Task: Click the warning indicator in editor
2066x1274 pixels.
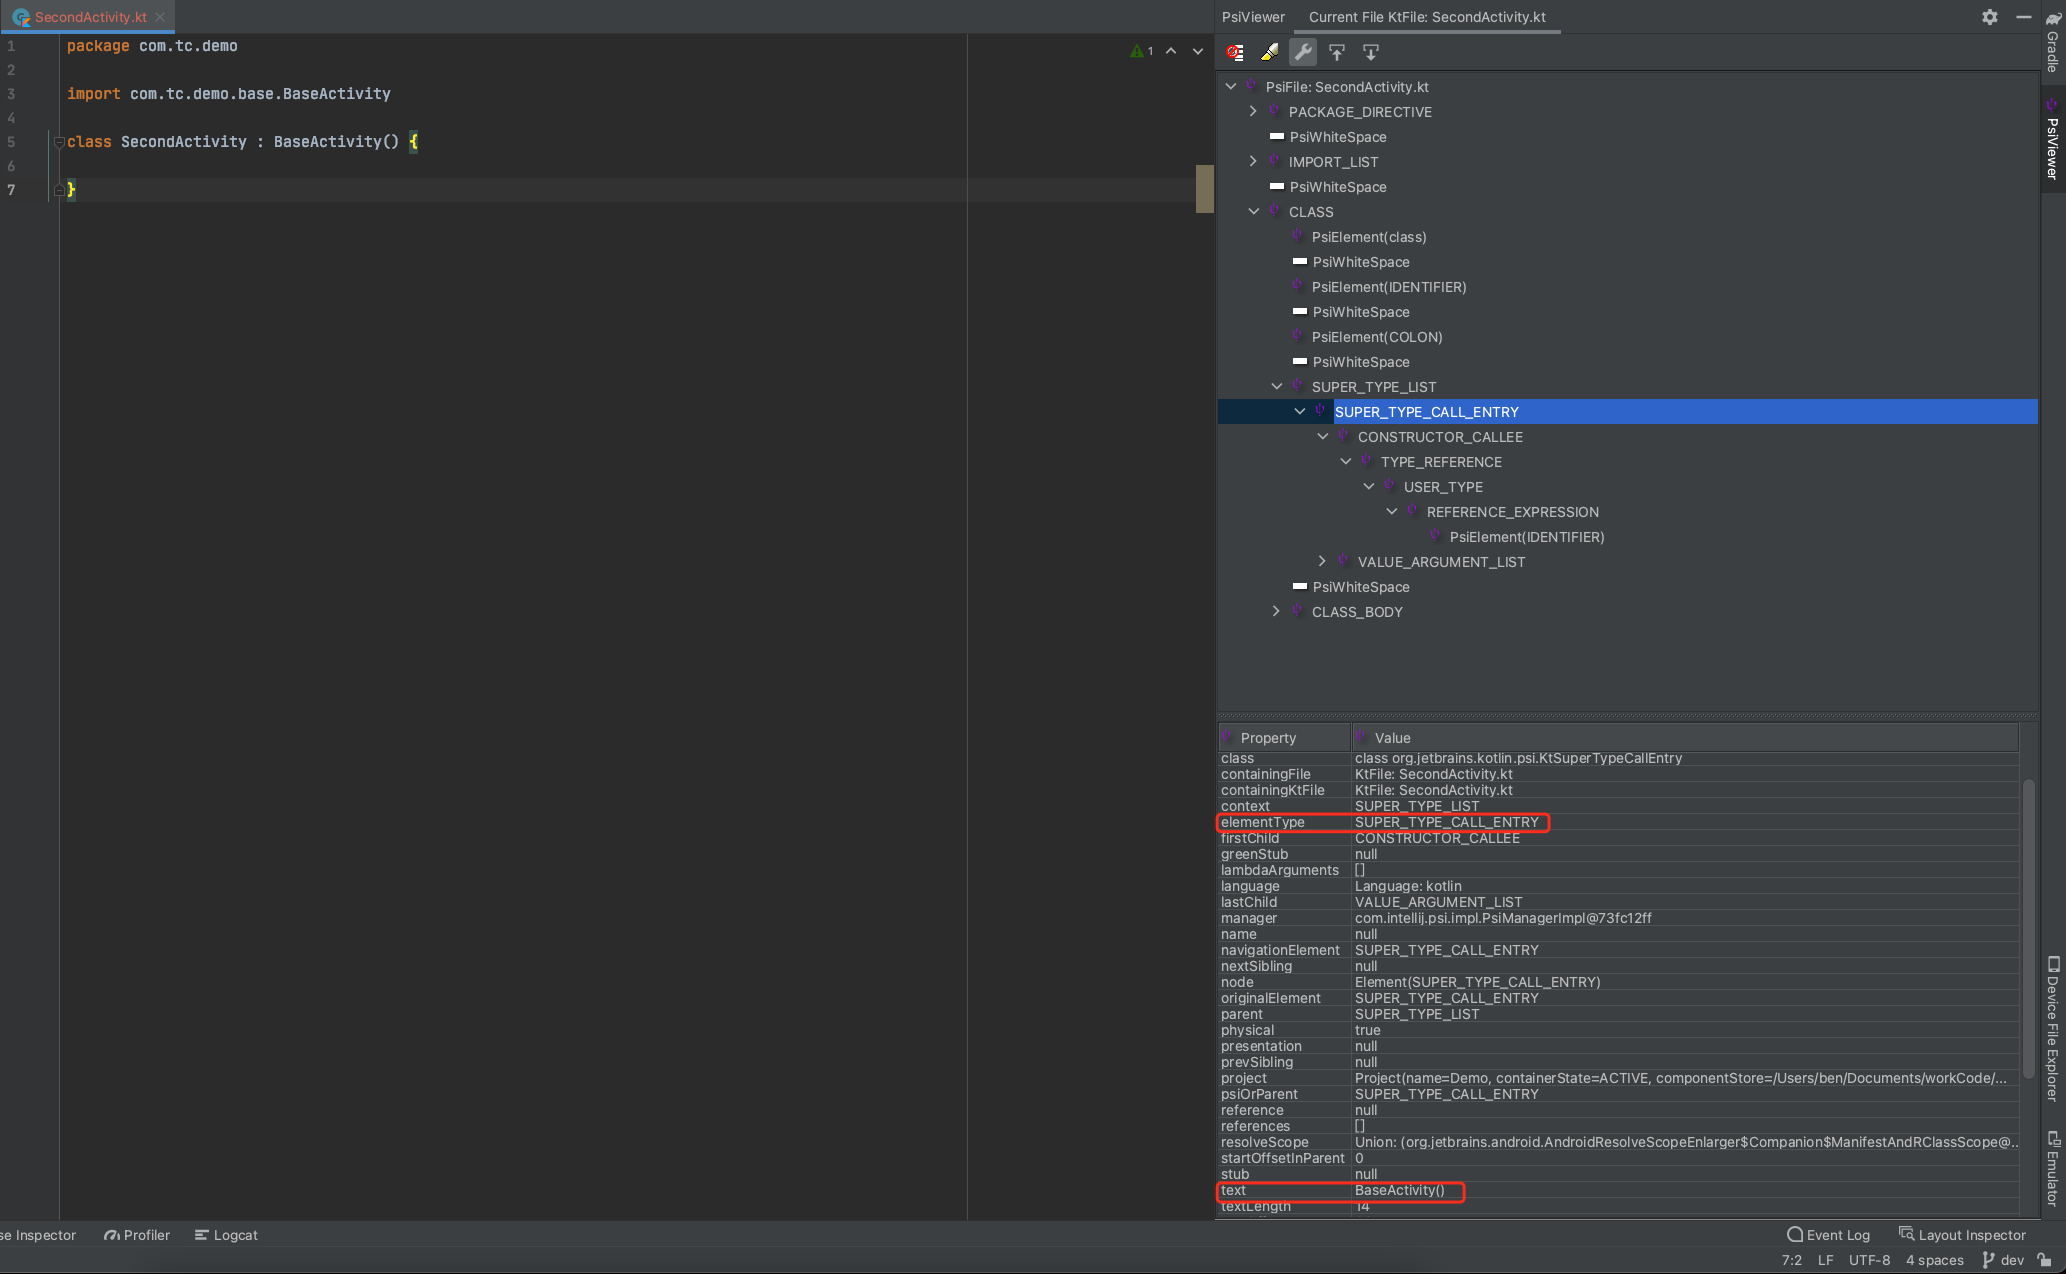Action: coord(1142,51)
